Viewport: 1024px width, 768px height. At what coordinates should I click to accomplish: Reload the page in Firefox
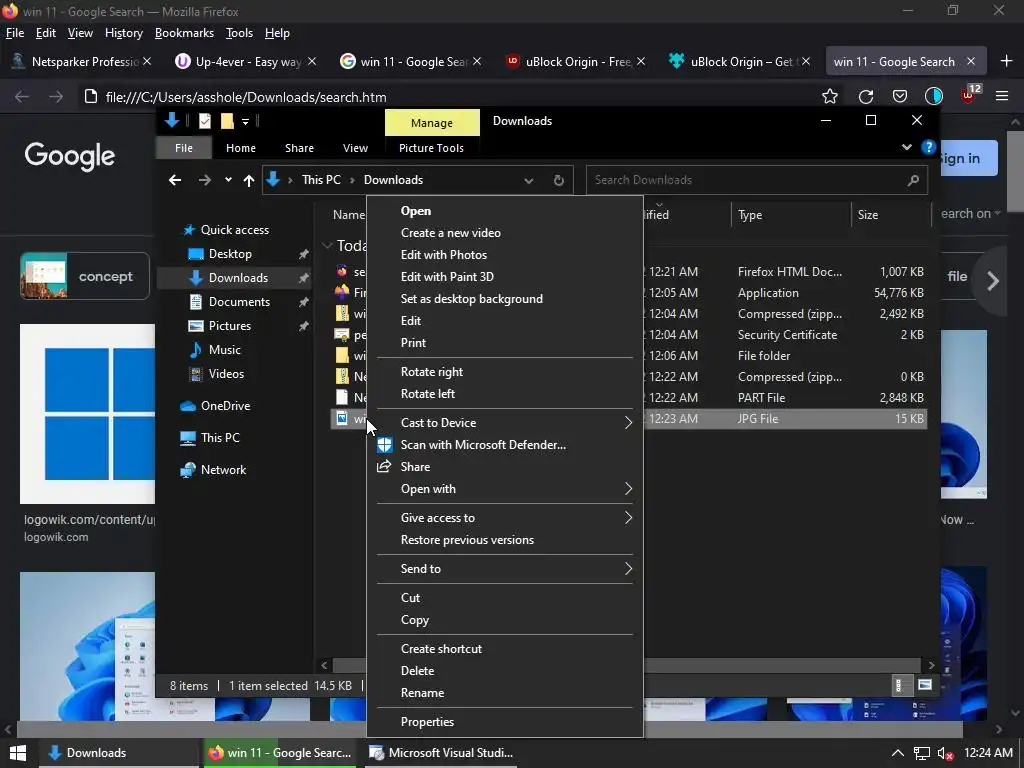(x=866, y=97)
